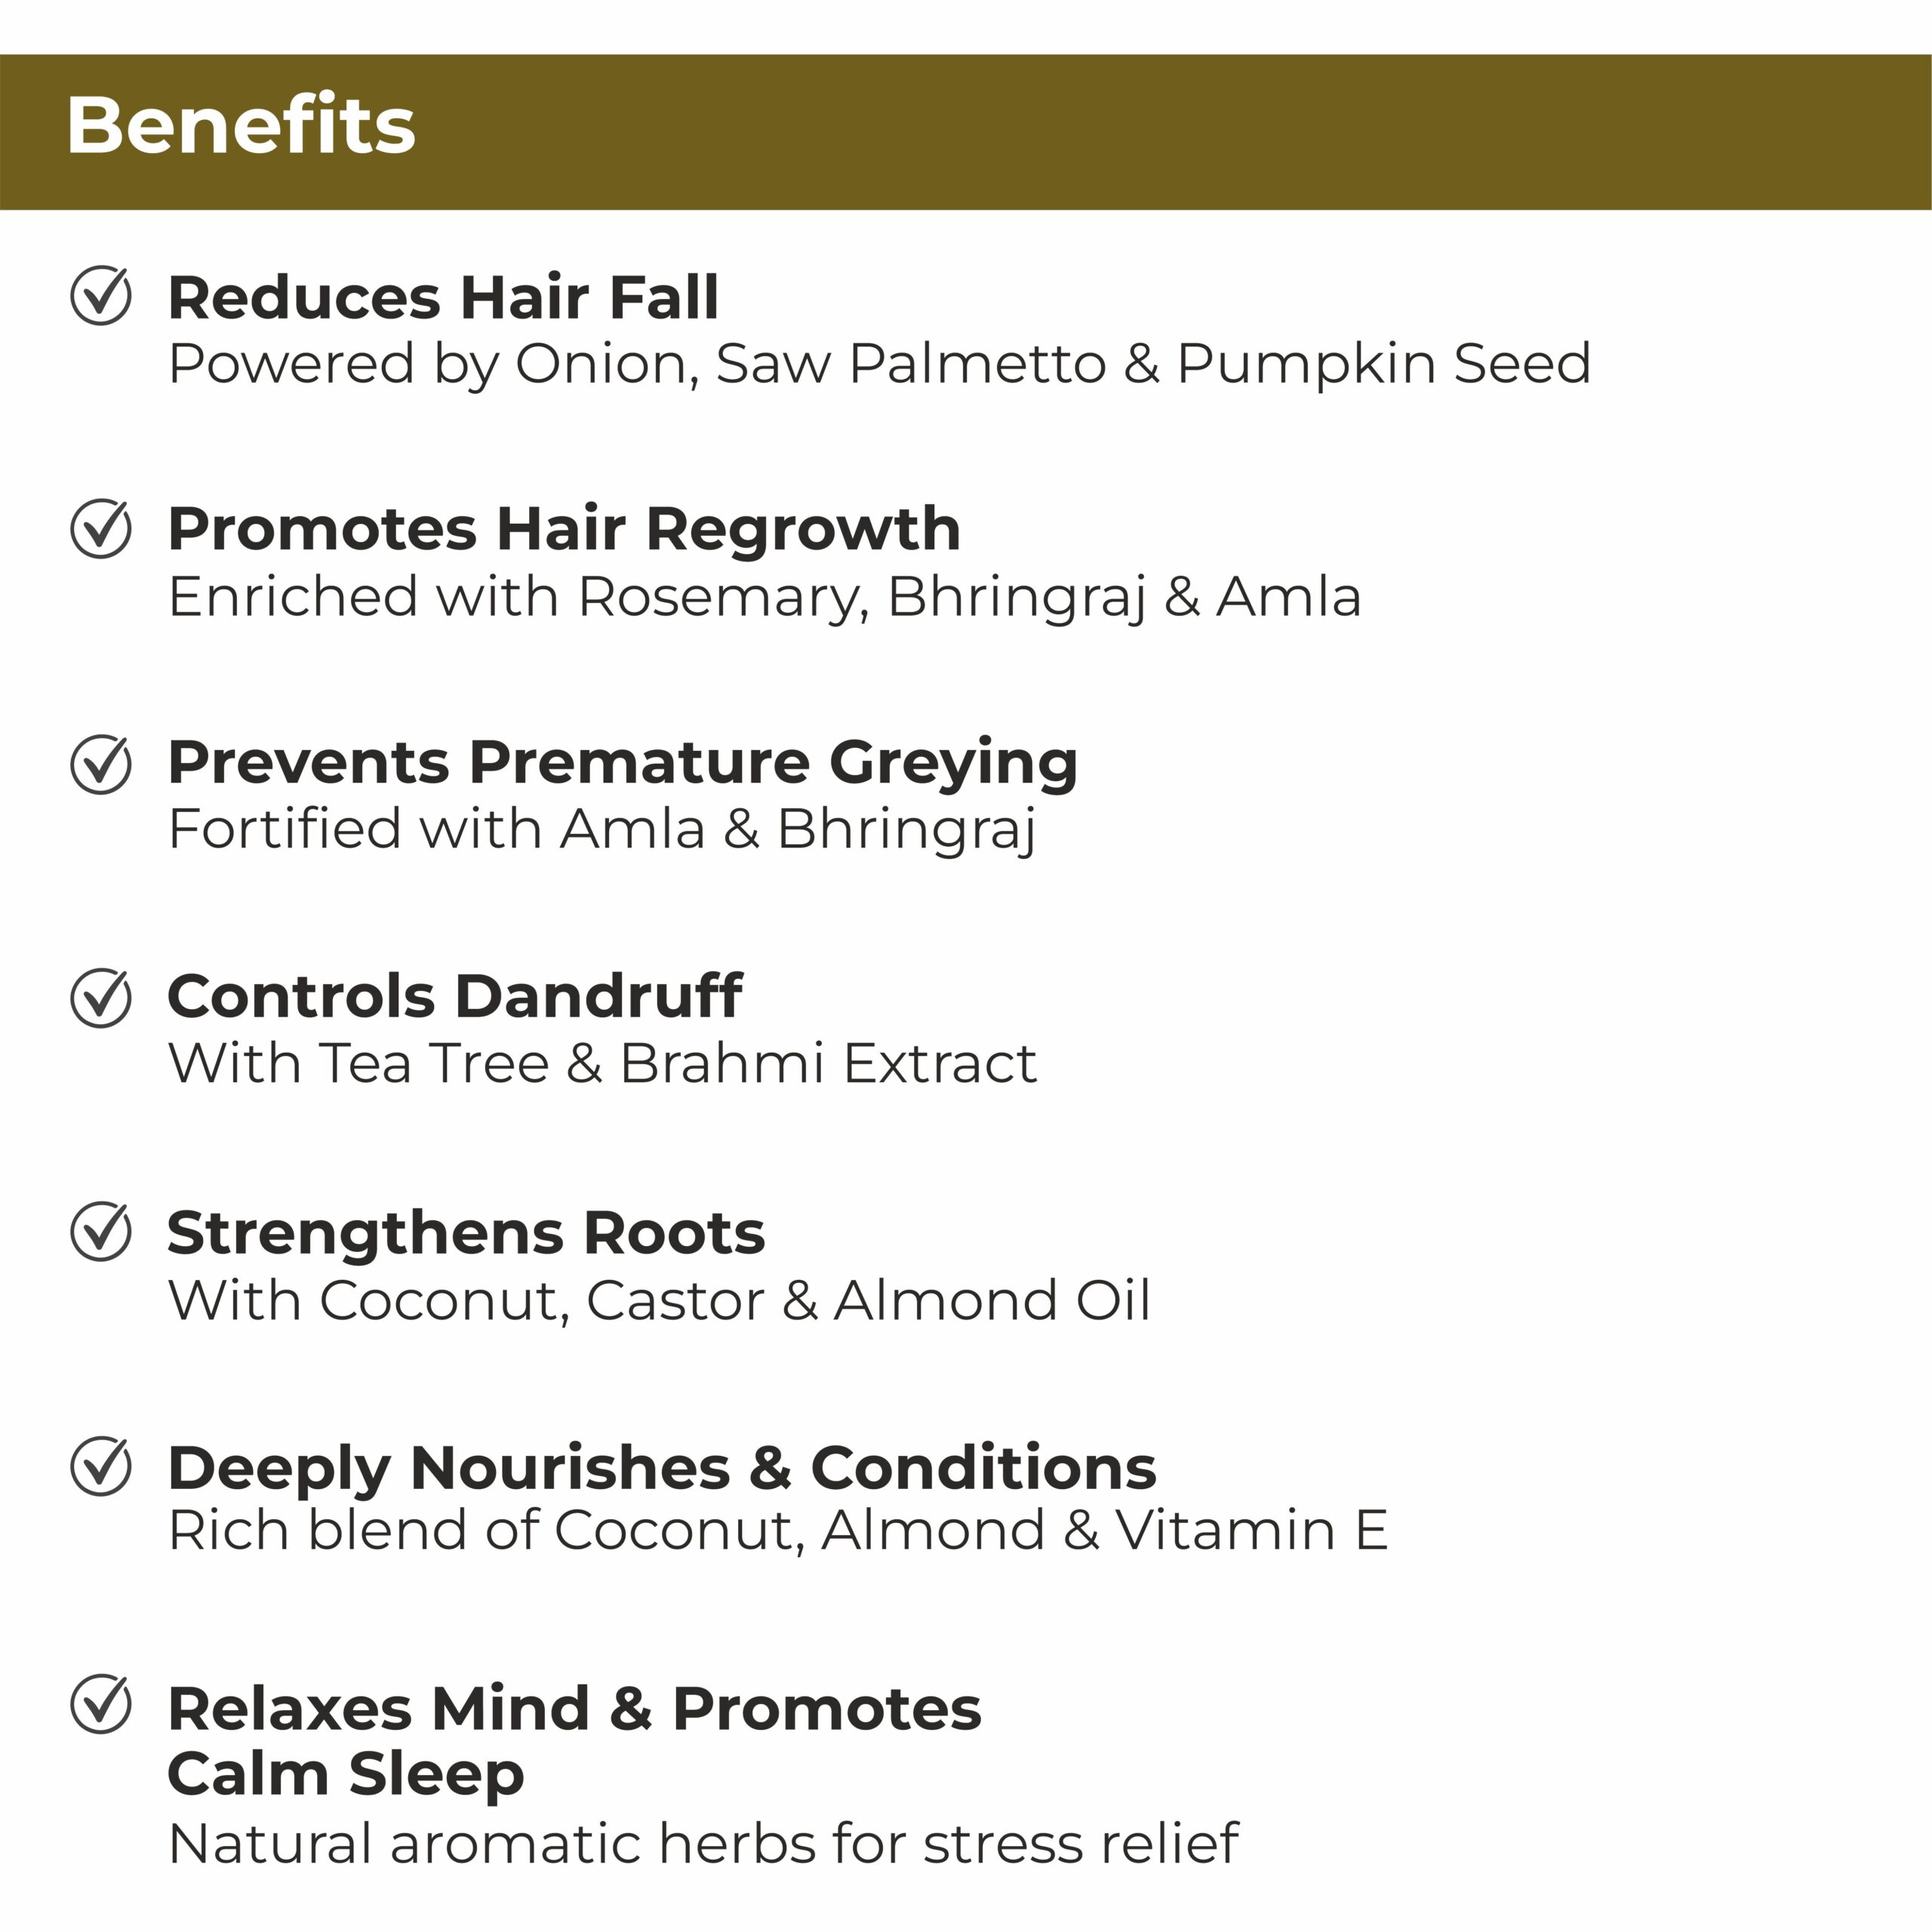Image resolution: width=1932 pixels, height=1932 pixels.
Task: Click the Prevents Premature Greying heading
Action: tap(622, 764)
